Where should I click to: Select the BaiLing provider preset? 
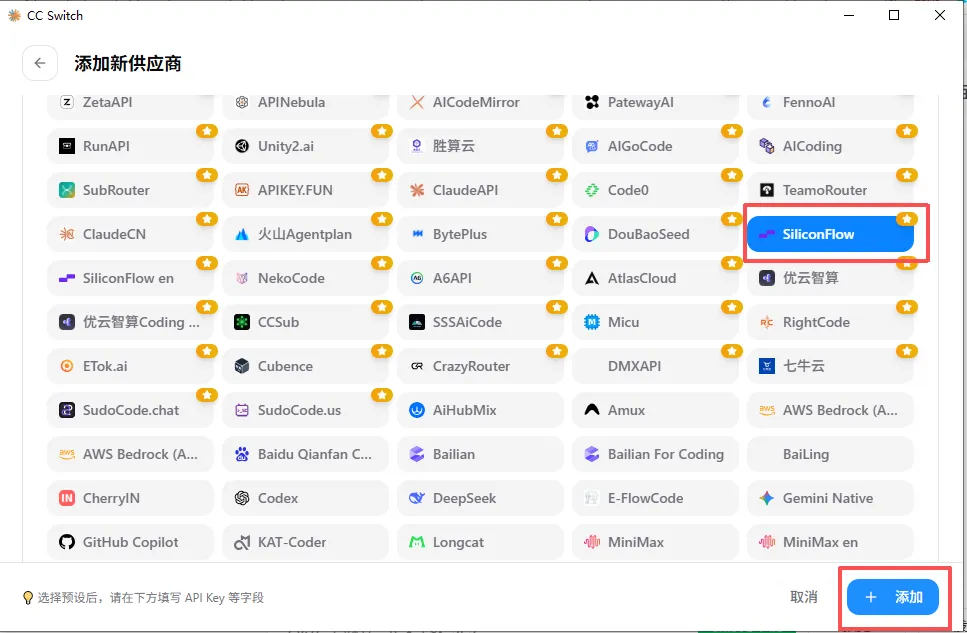[x=830, y=454]
